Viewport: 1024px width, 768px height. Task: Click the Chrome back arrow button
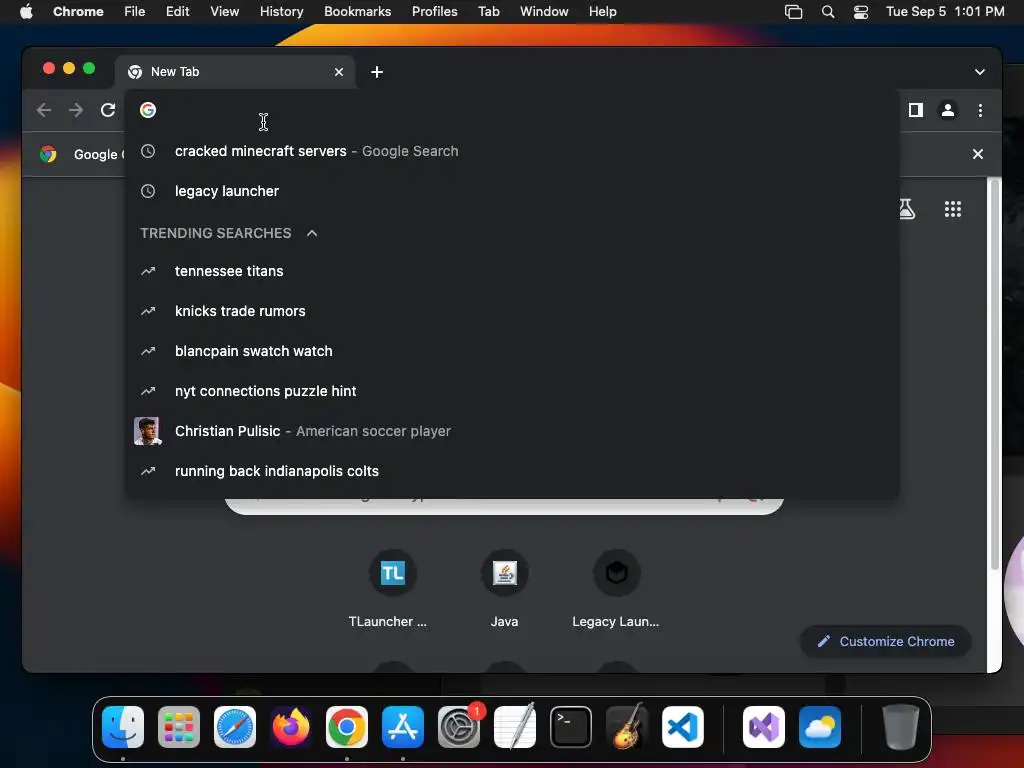pyautogui.click(x=44, y=110)
